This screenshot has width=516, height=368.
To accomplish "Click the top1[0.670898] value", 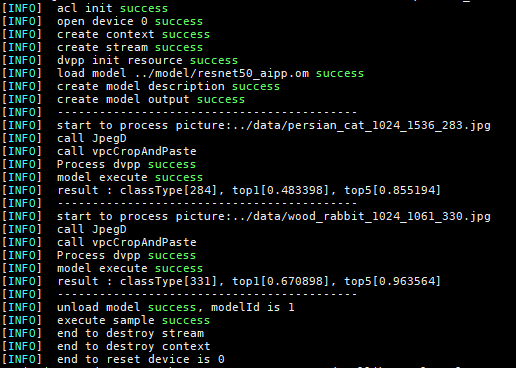I will click(x=281, y=281).
